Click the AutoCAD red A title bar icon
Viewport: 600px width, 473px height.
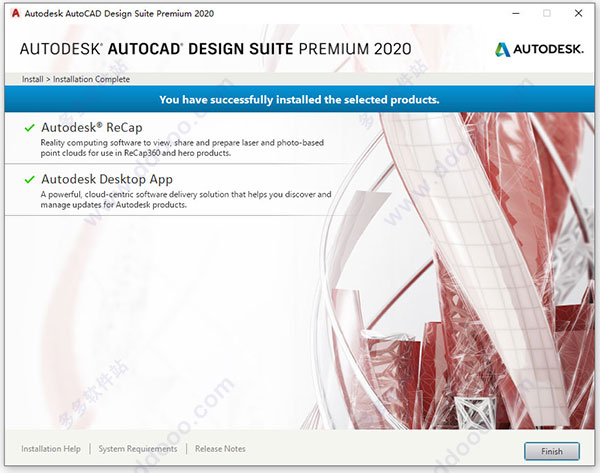(15, 13)
